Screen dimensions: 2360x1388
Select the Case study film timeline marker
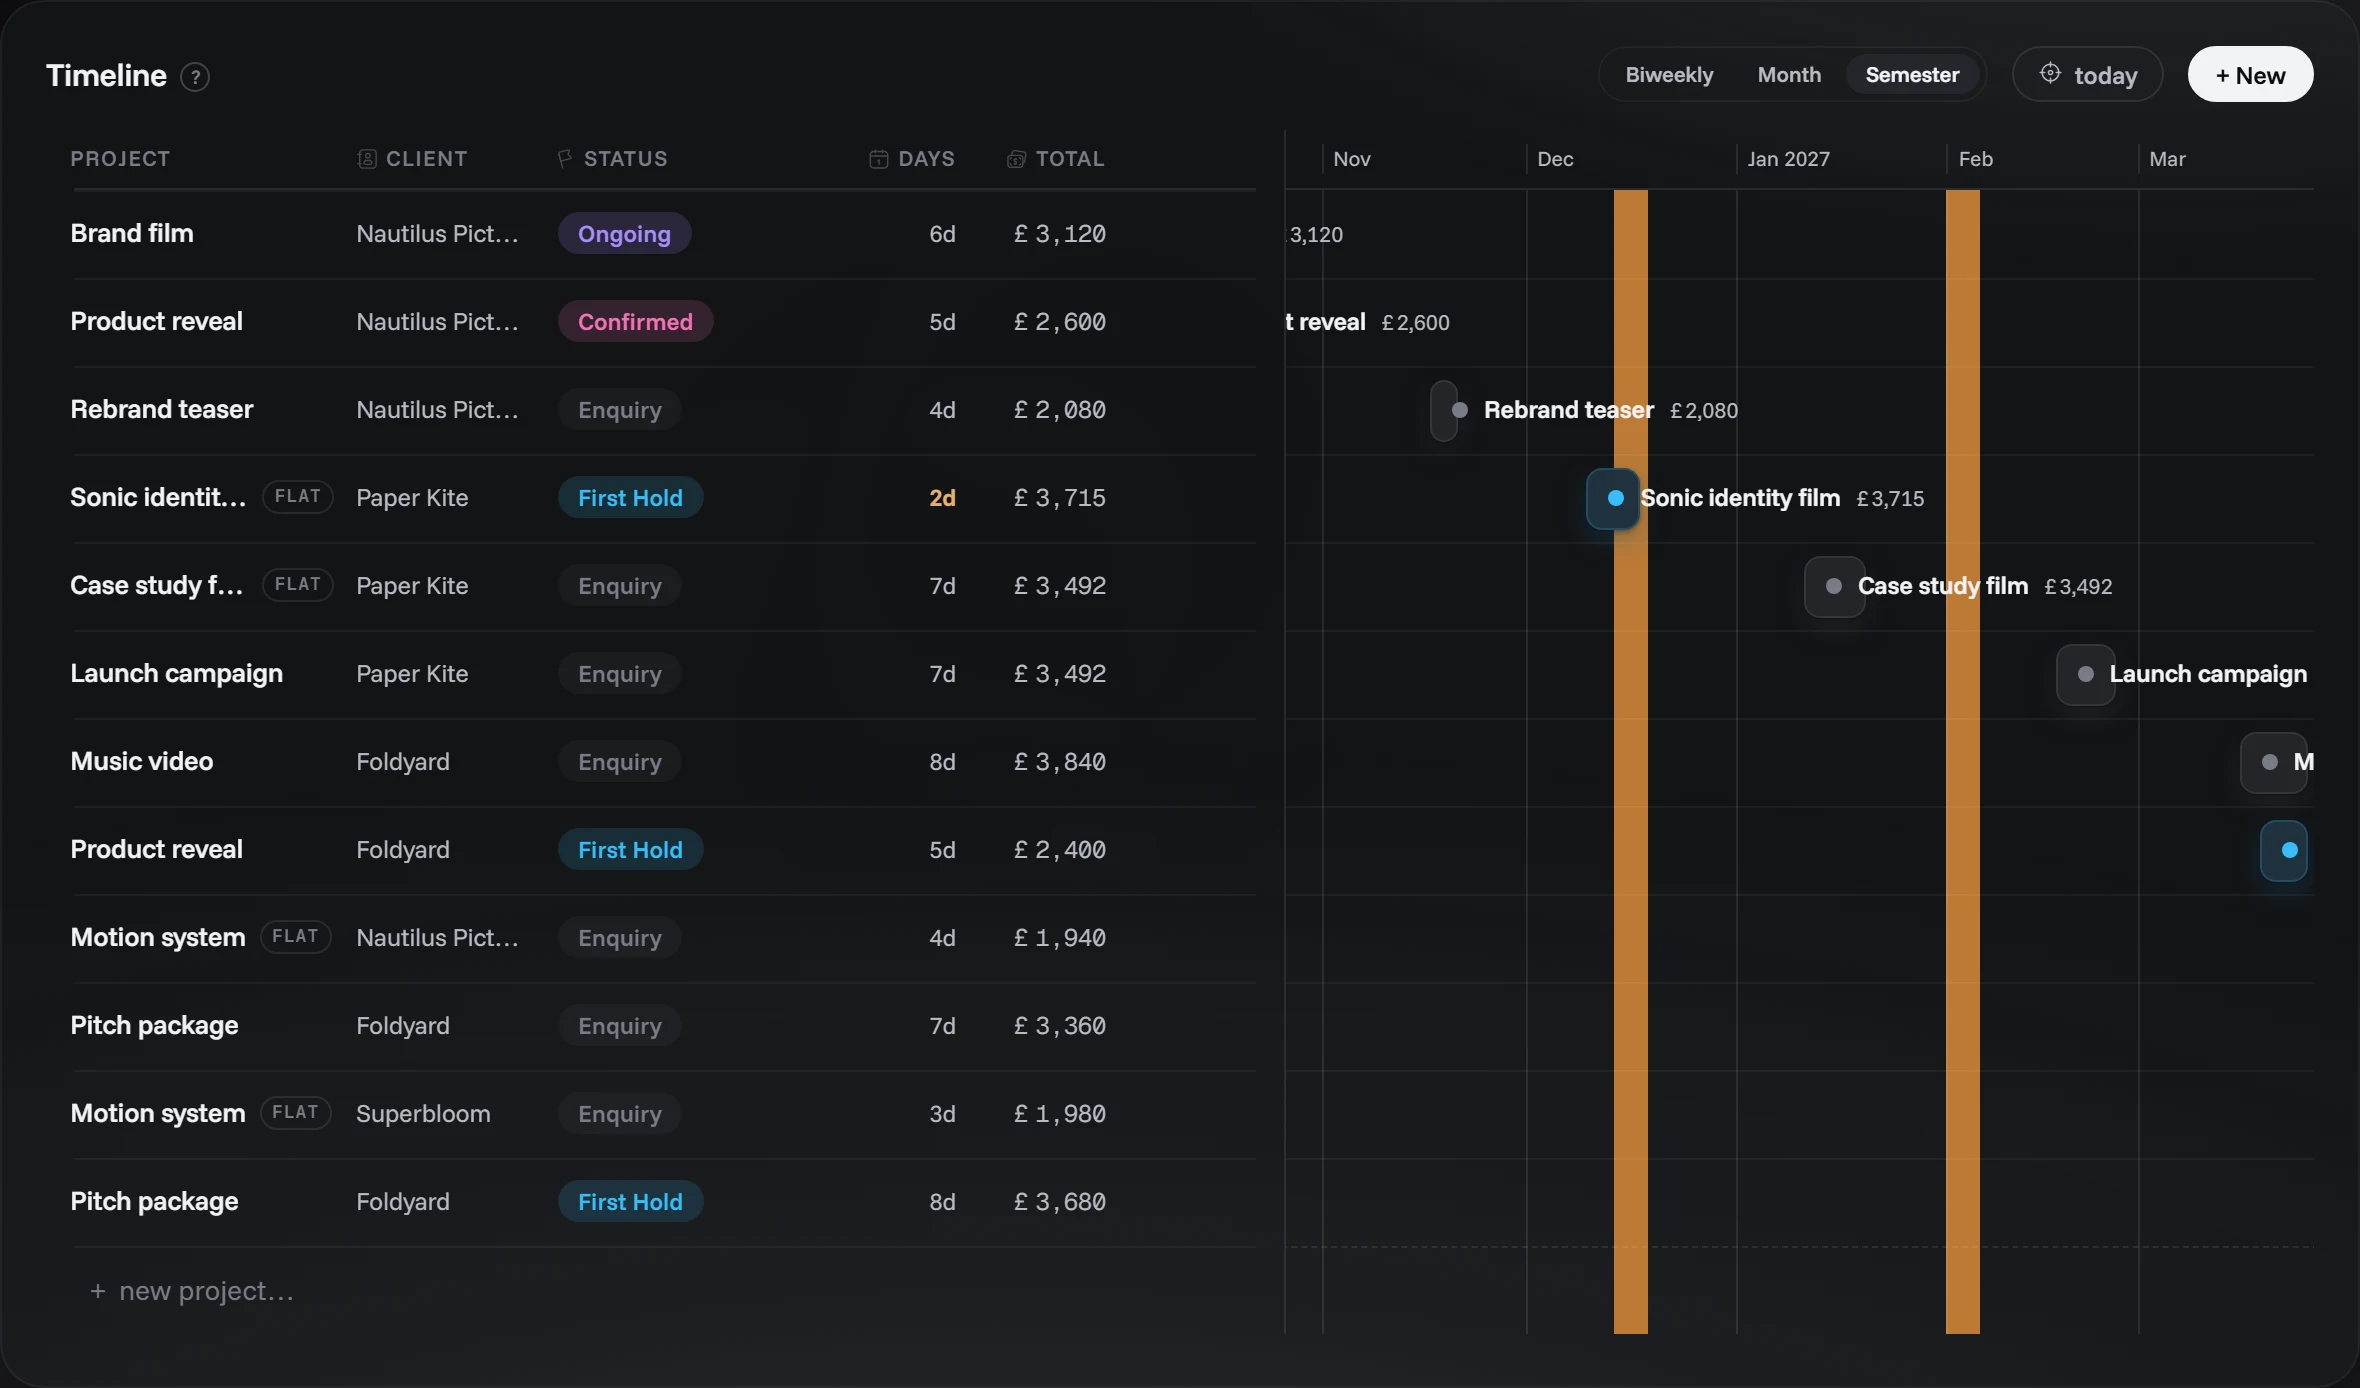tap(1834, 586)
